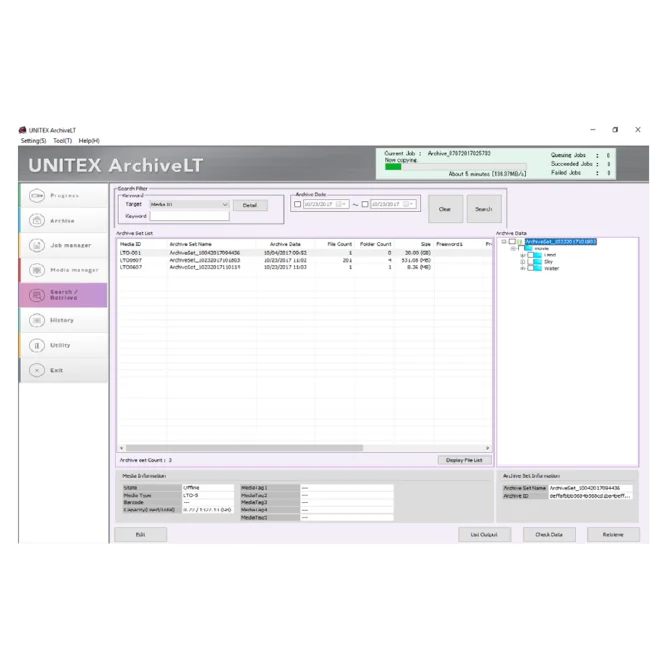
Task: Focus the Keyword input field
Action: coord(189,216)
